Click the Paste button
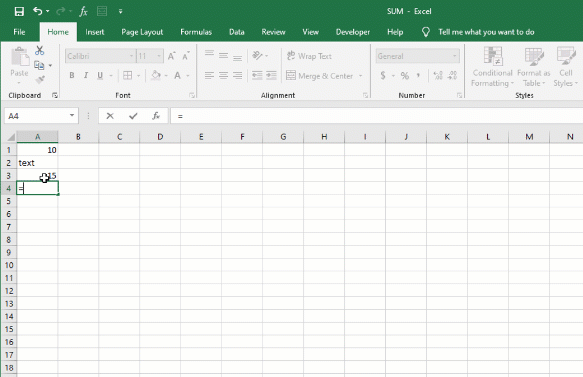The width and height of the screenshot is (583, 377). click(19, 65)
